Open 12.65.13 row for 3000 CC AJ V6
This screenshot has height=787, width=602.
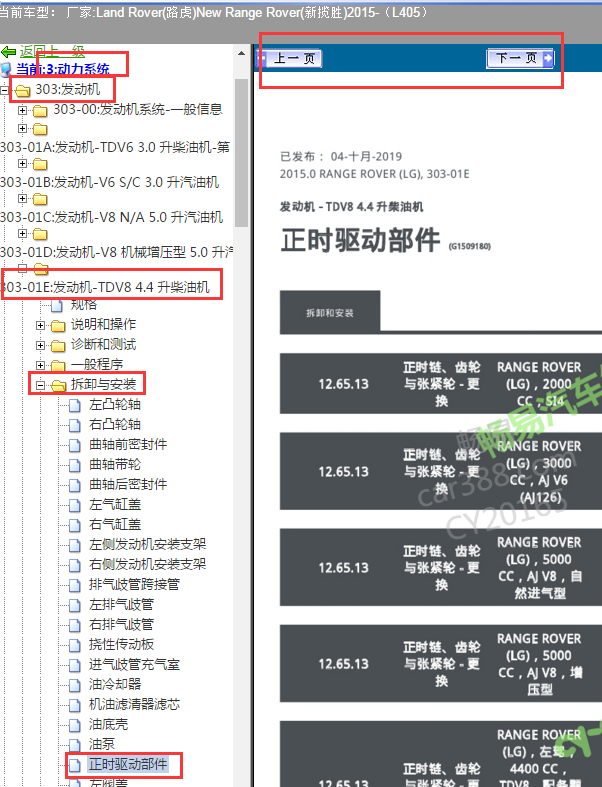pos(441,471)
